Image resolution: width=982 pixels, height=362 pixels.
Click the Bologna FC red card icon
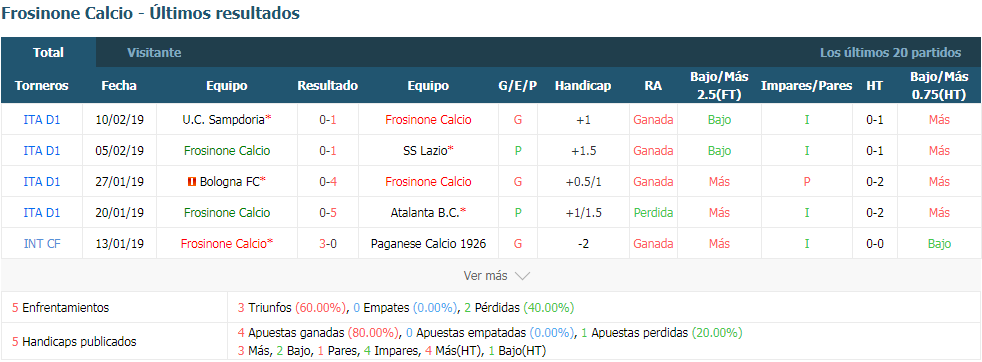click(x=192, y=182)
